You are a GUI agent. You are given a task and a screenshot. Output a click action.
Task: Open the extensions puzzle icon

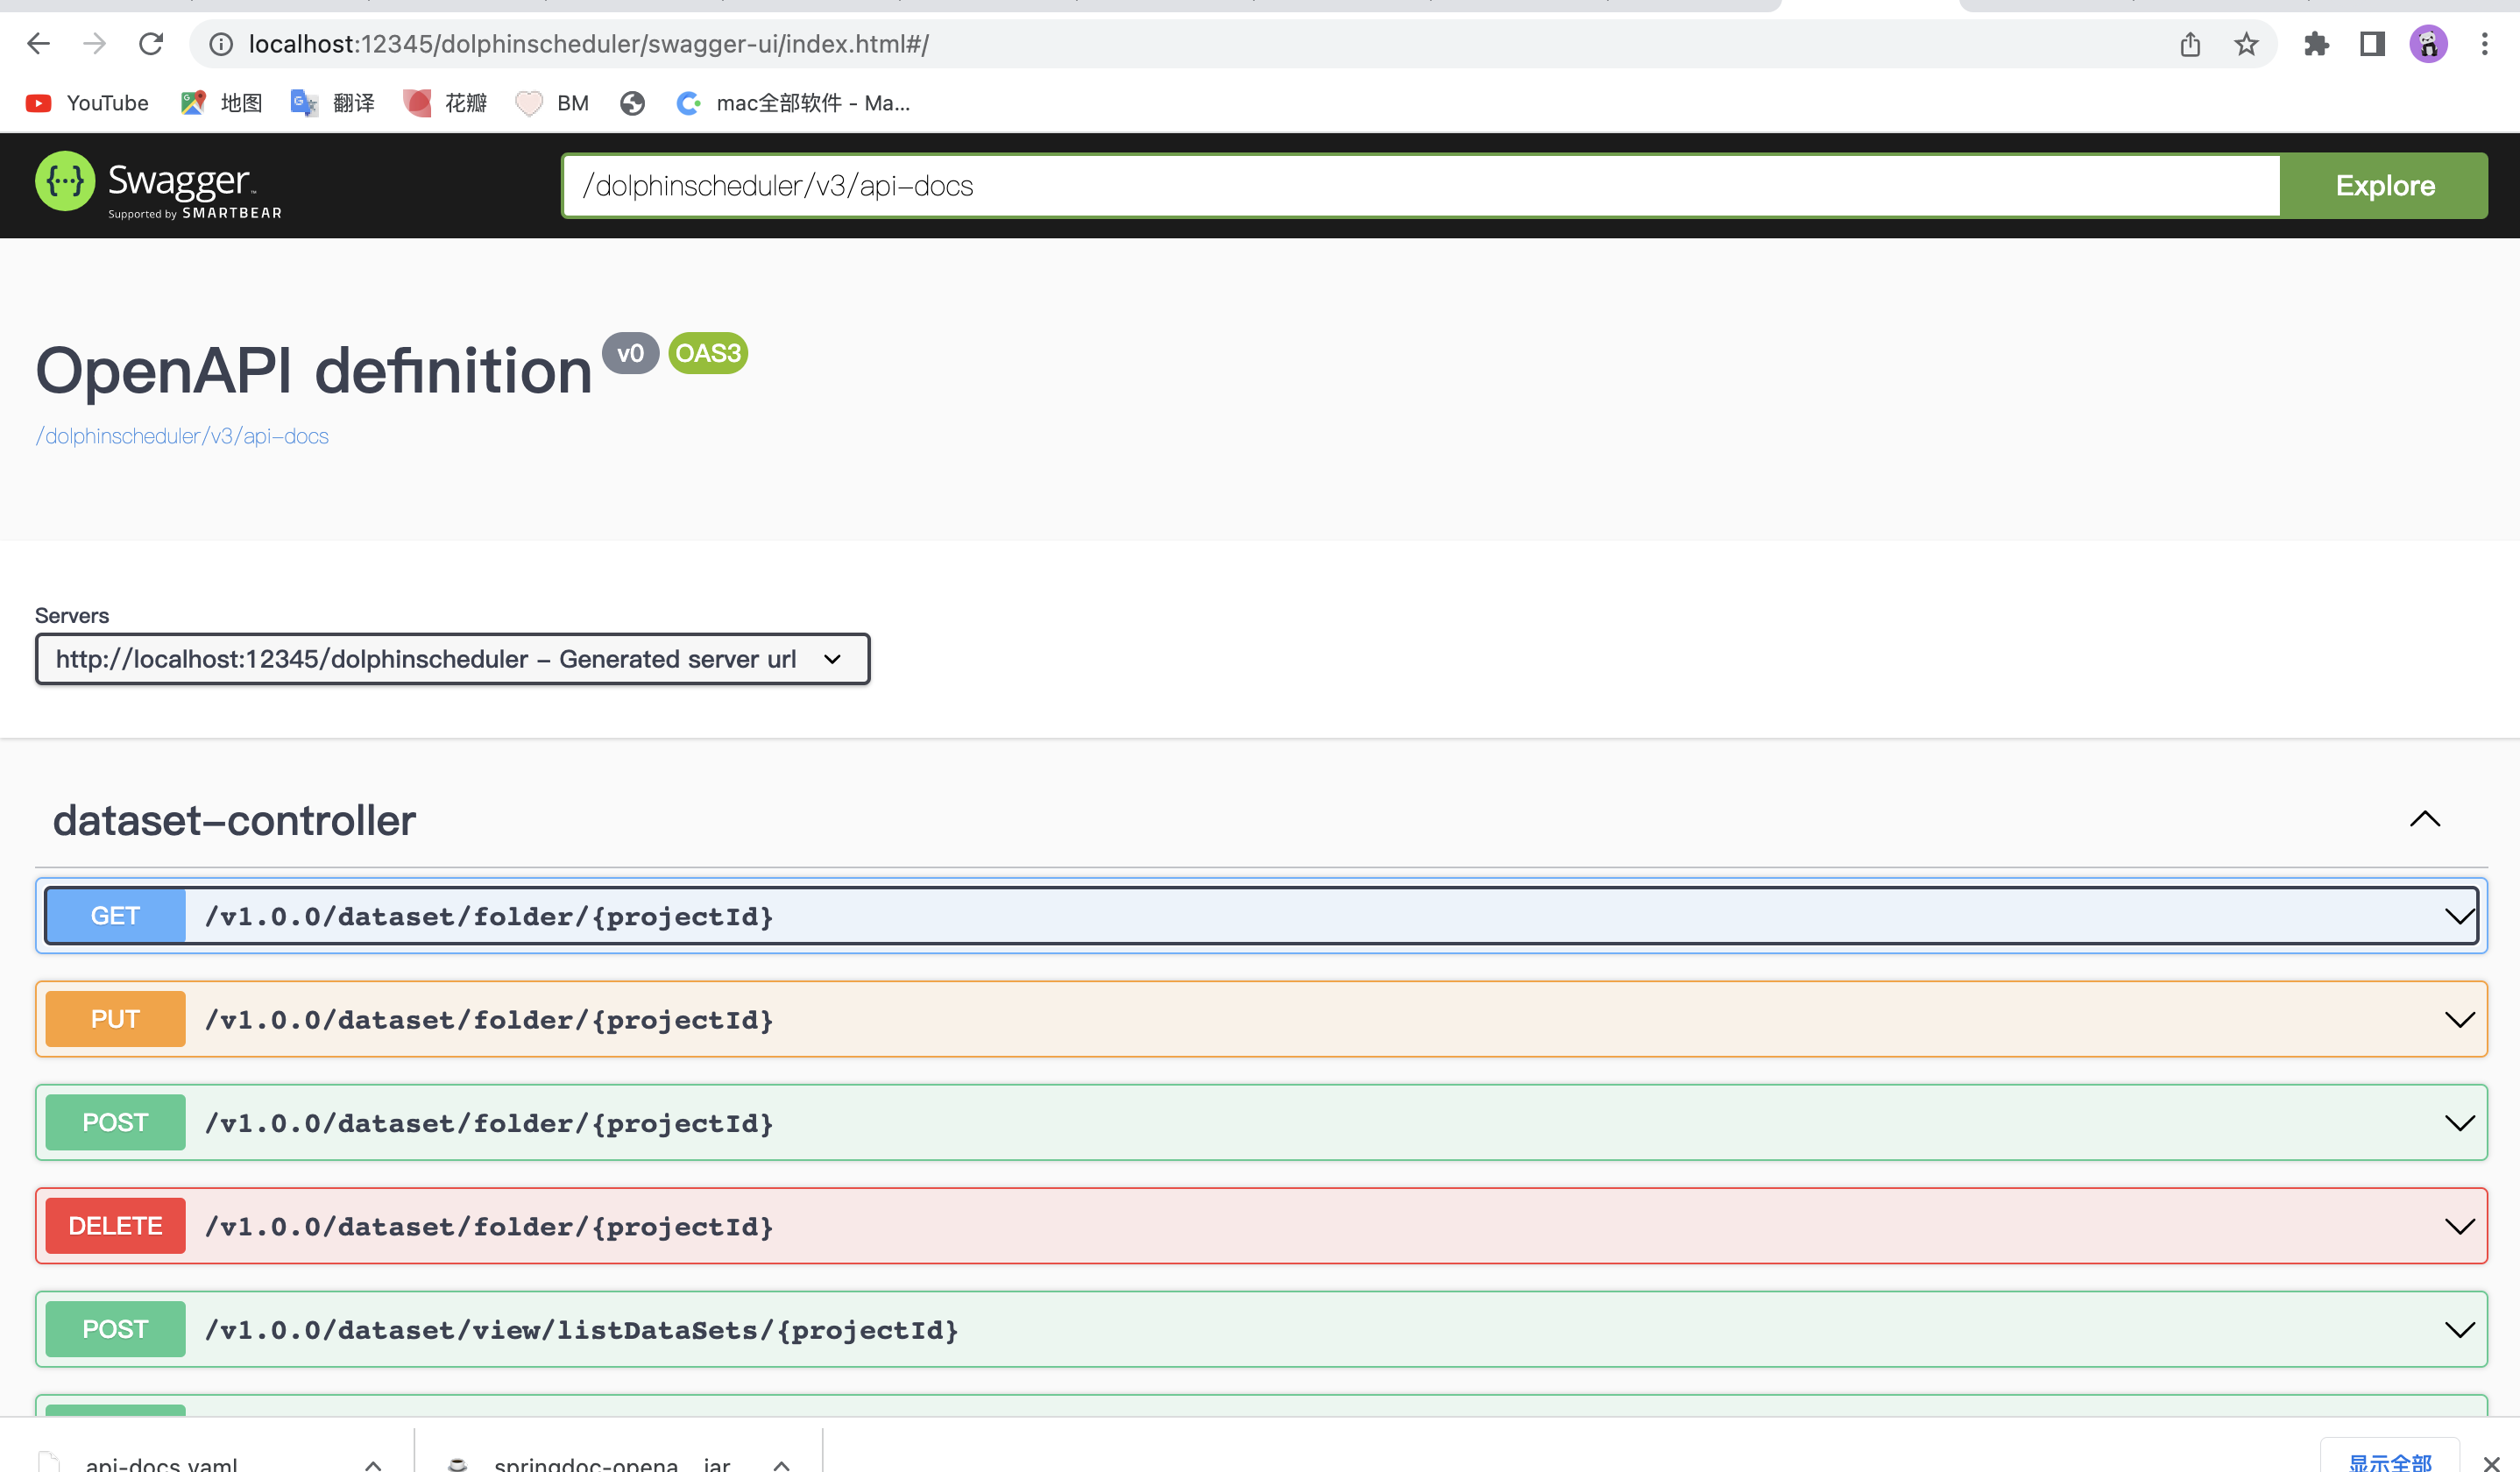2316,44
